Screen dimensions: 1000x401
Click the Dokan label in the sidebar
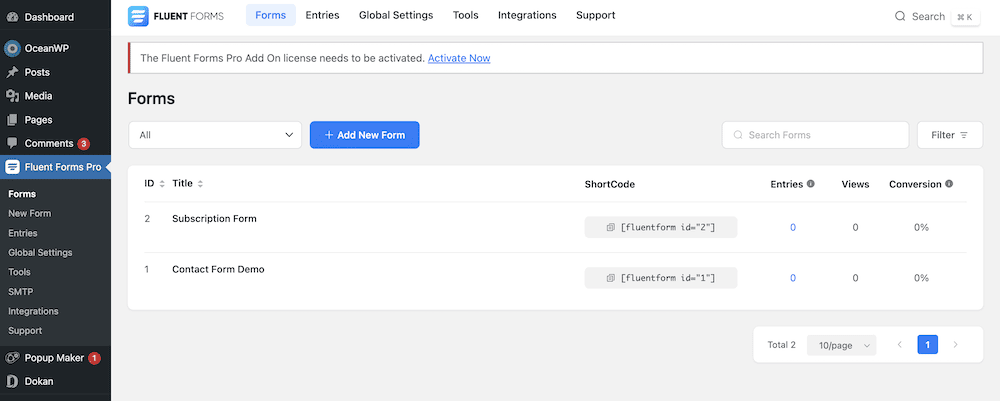click(39, 382)
